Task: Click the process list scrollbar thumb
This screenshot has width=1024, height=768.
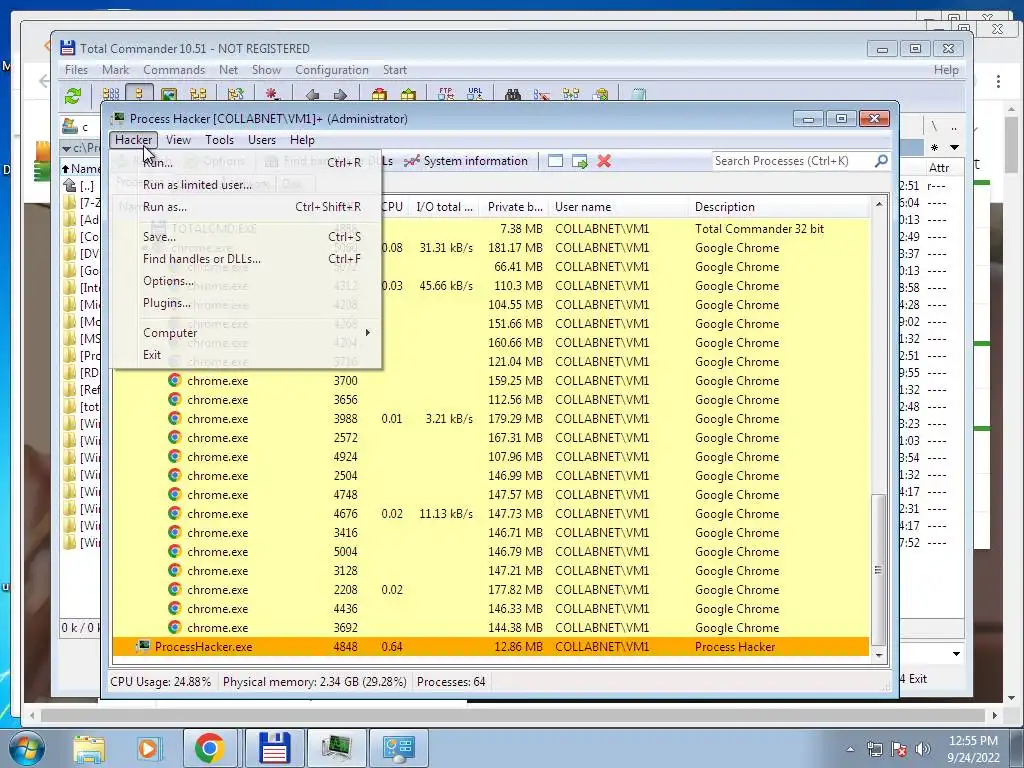Action: click(879, 569)
